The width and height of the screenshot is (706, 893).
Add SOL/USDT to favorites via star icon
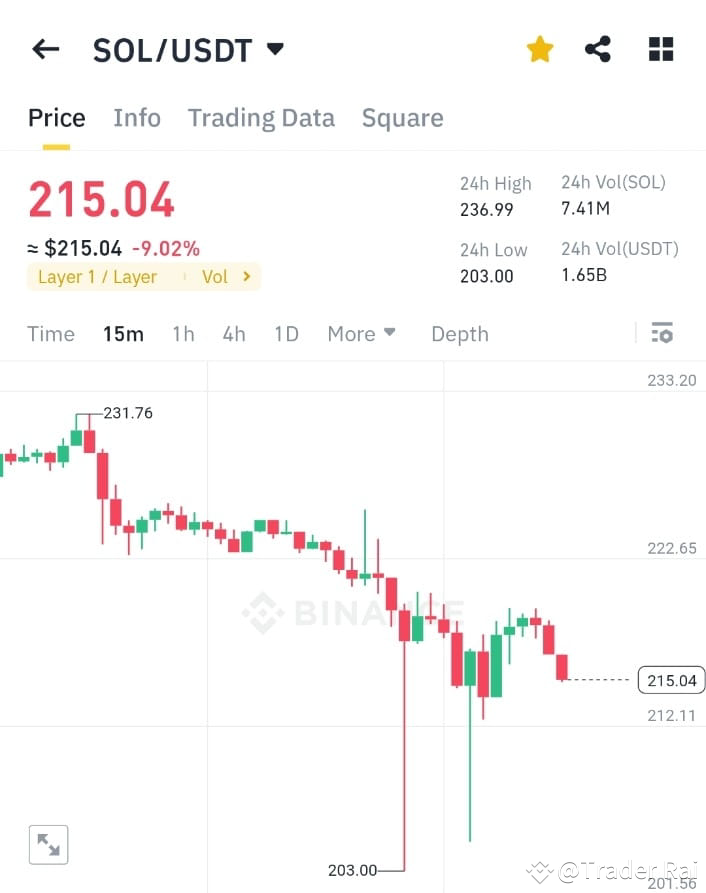(539, 48)
